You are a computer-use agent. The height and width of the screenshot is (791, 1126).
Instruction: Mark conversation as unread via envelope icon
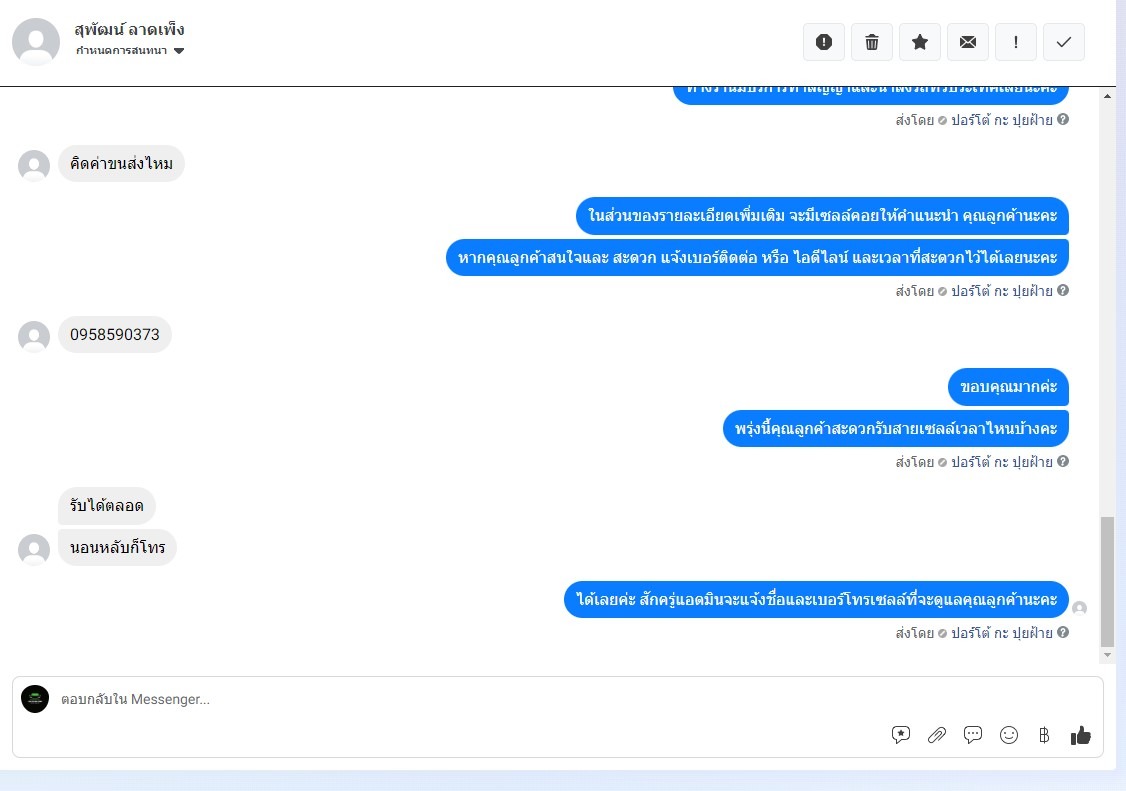click(968, 42)
